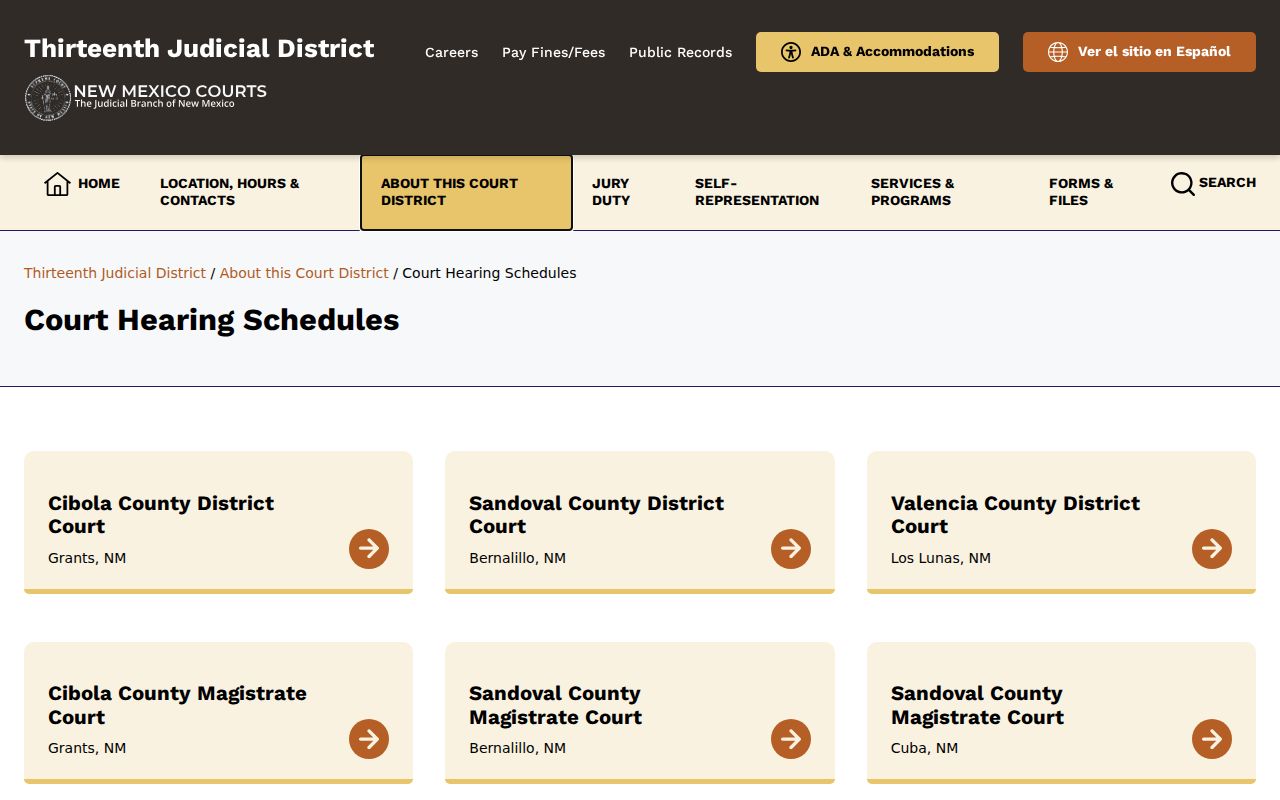Go to HOME nav label
The image size is (1280, 800).
tap(99, 183)
